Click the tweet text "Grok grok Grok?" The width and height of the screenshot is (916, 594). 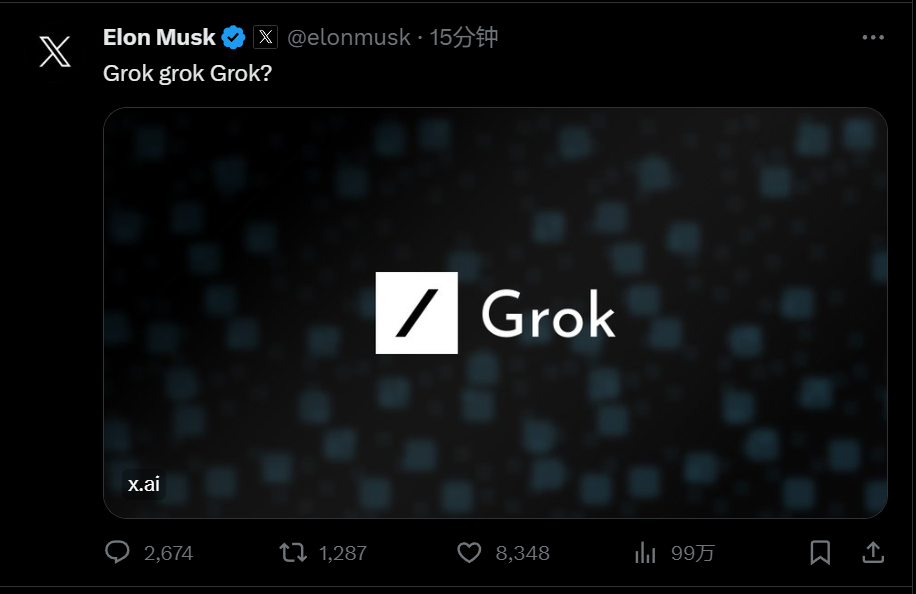coord(188,74)
